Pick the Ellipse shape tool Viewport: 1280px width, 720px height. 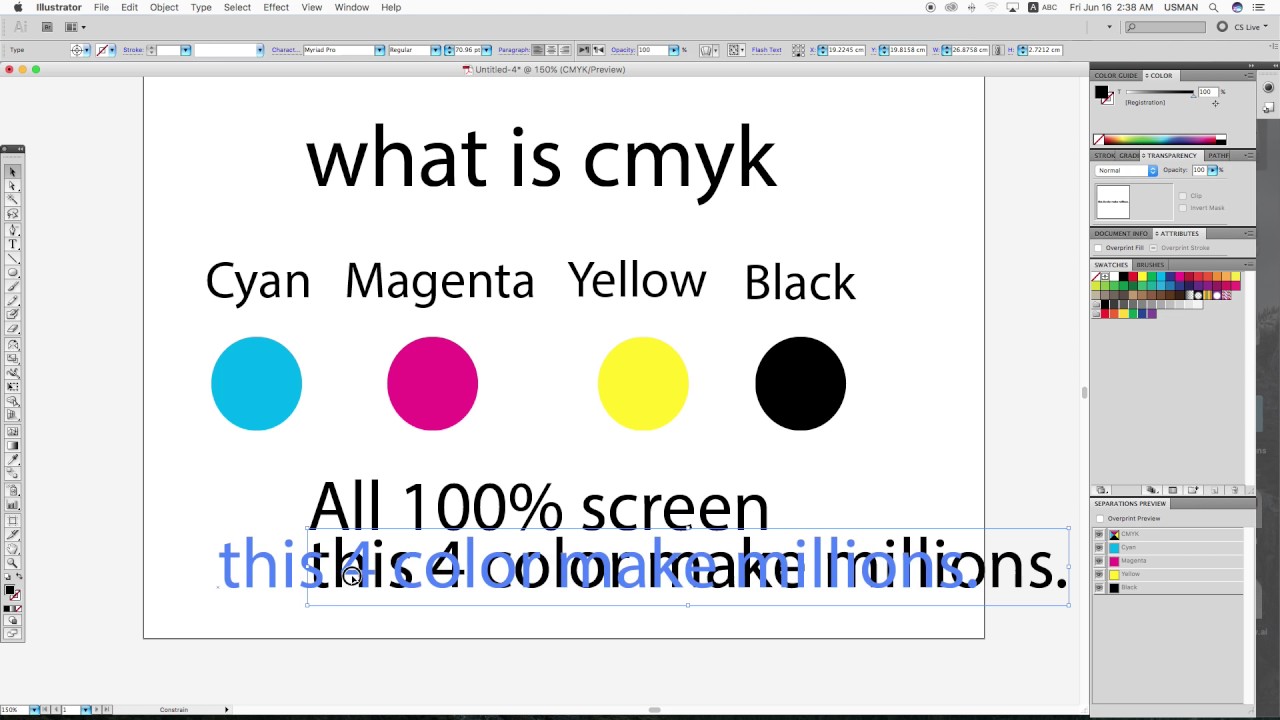[x=12, y=272]
